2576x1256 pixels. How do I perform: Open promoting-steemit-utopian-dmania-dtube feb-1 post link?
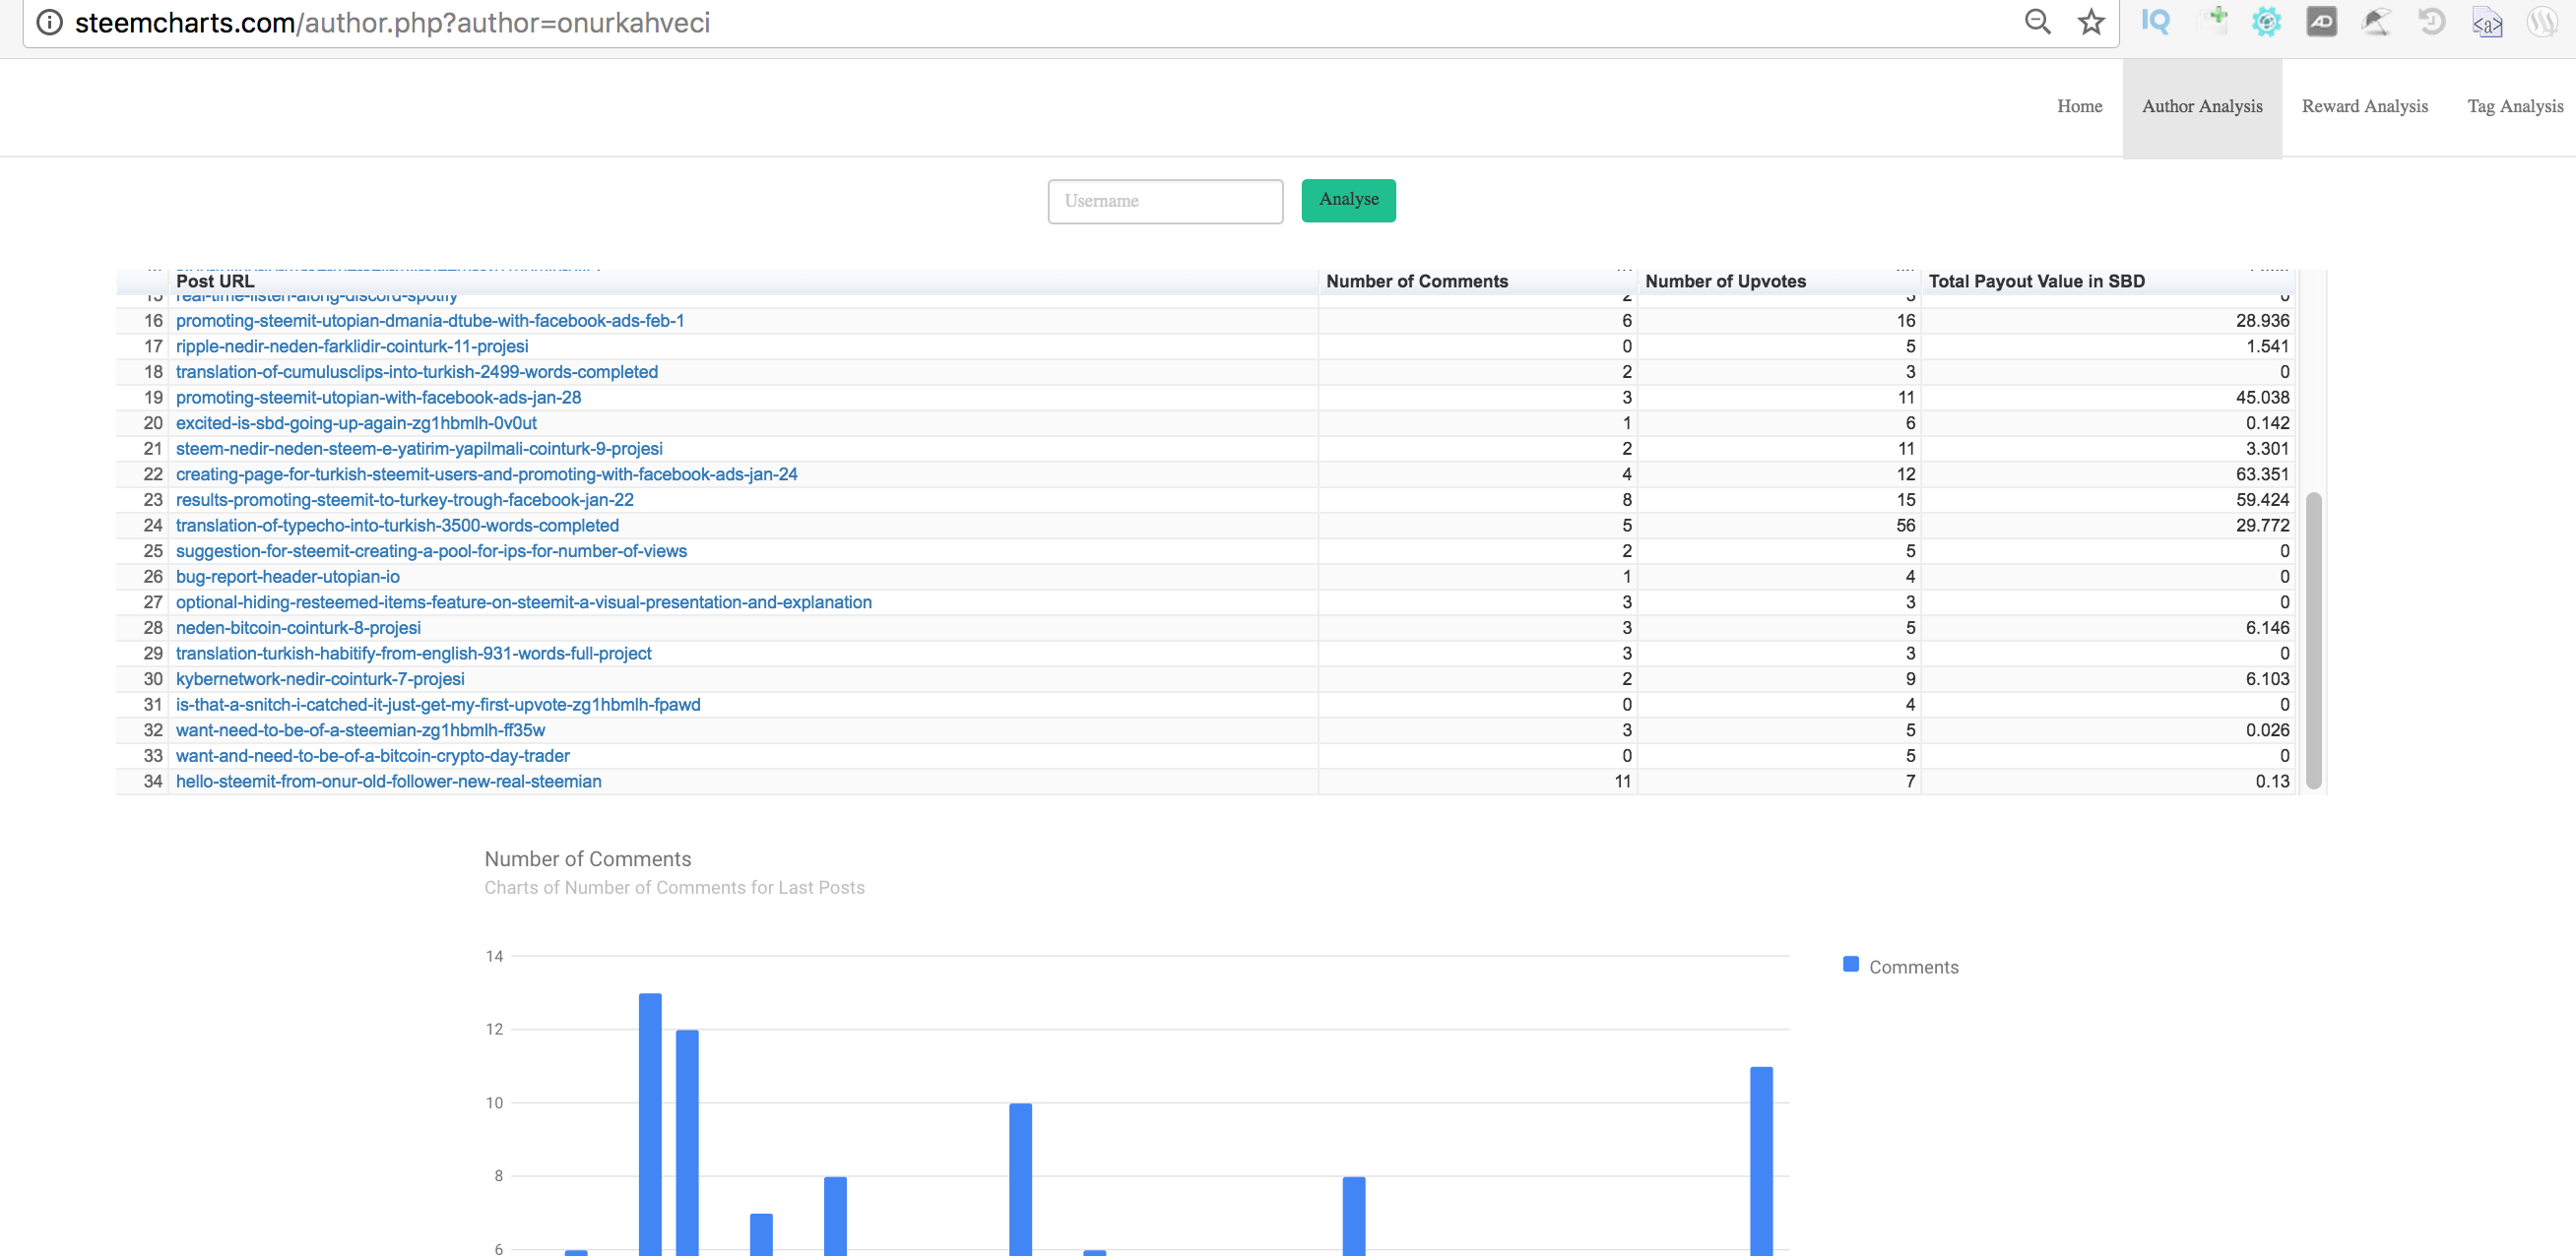click(430, 321)
